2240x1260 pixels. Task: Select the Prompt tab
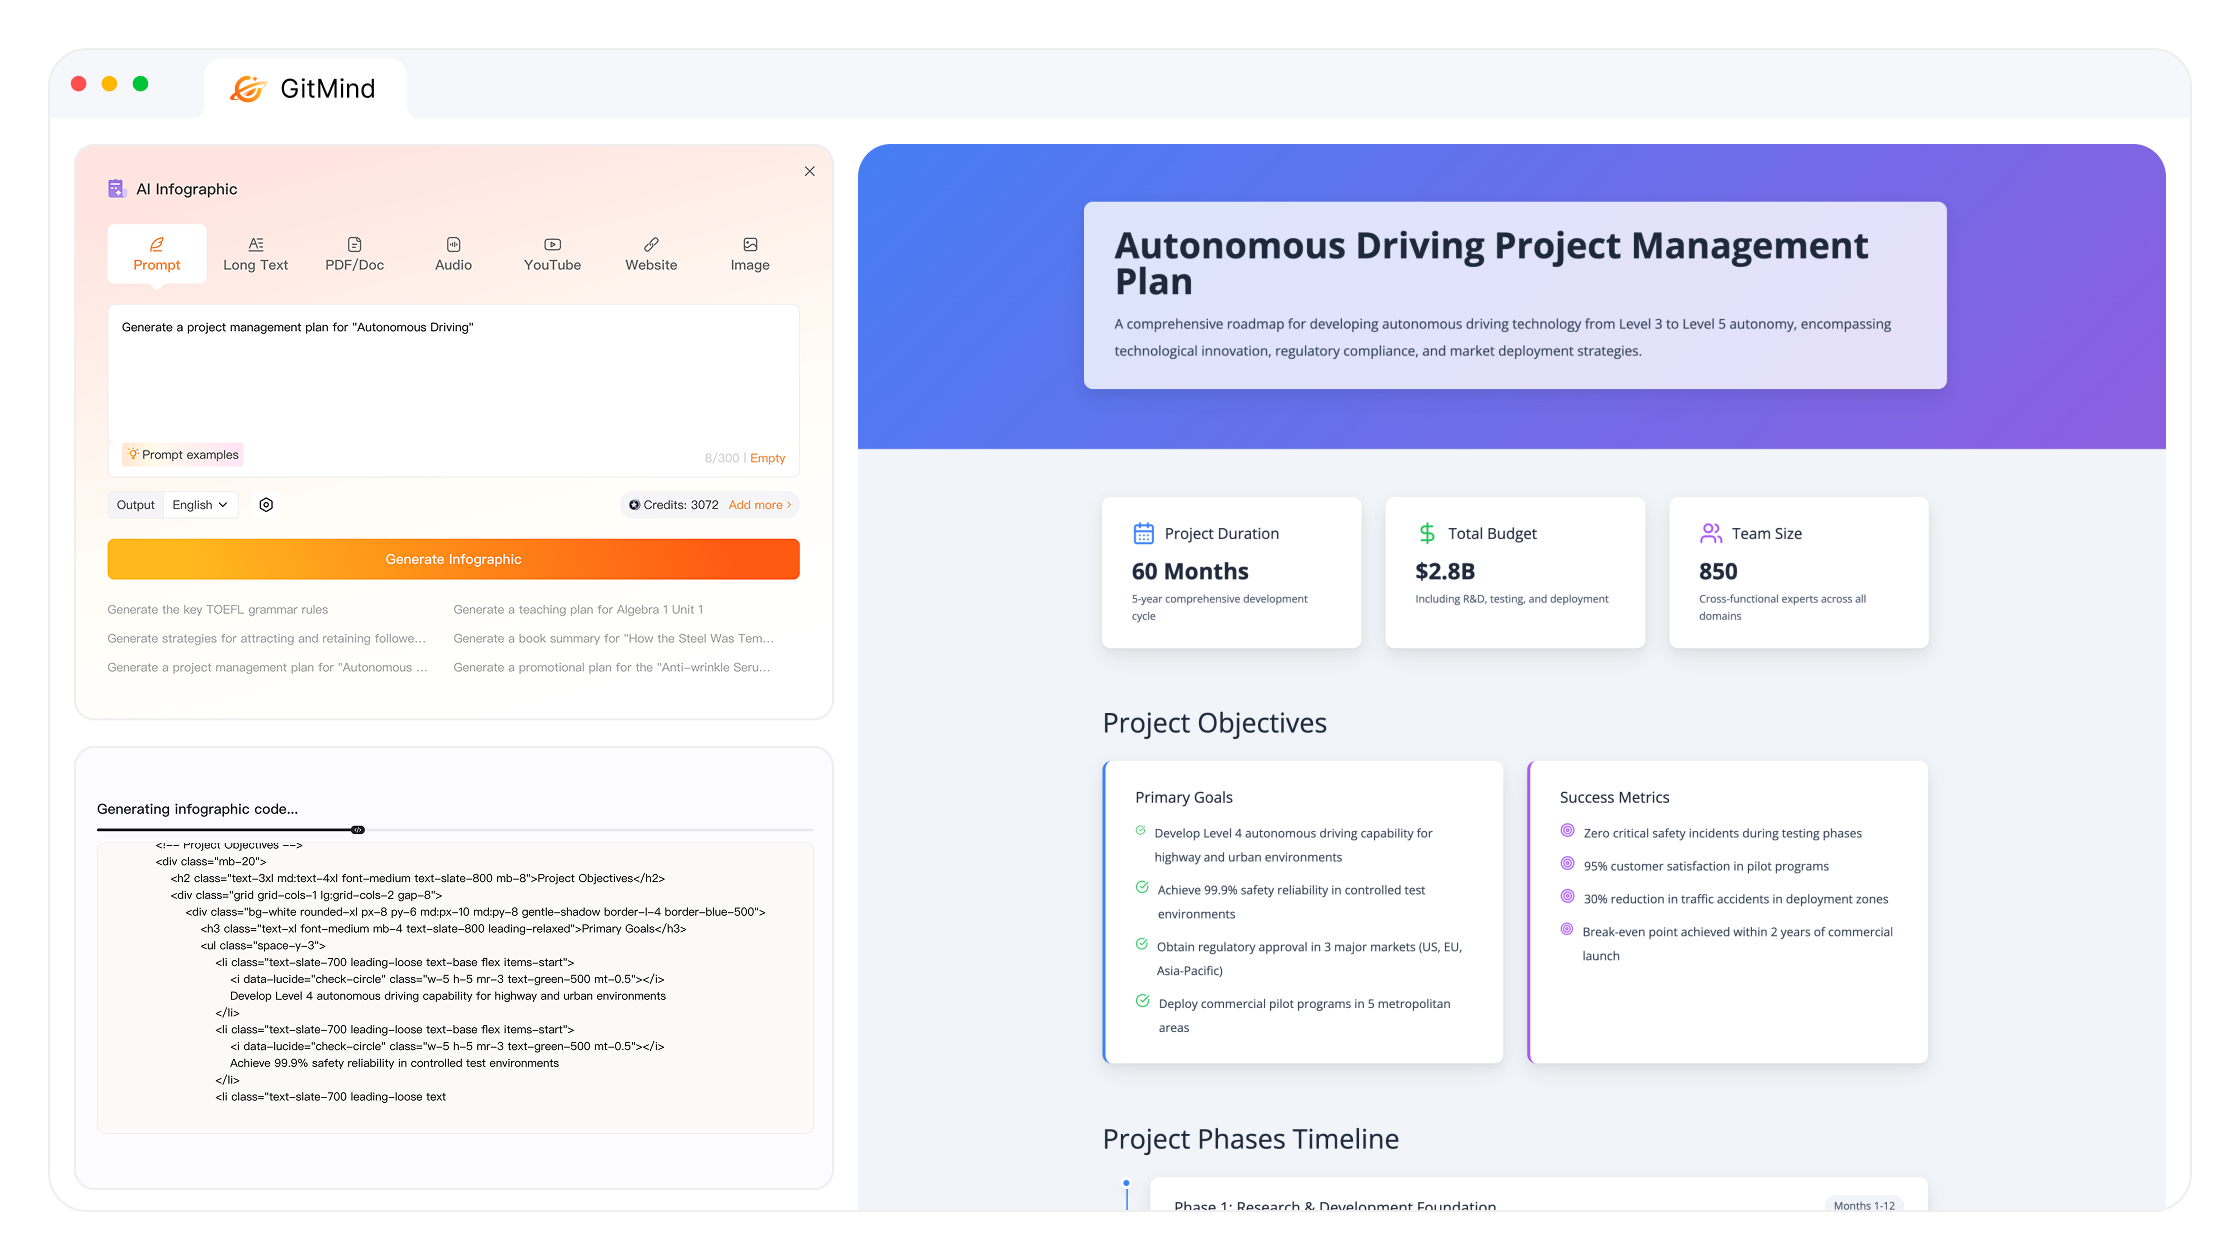click(x=157, y=254)
